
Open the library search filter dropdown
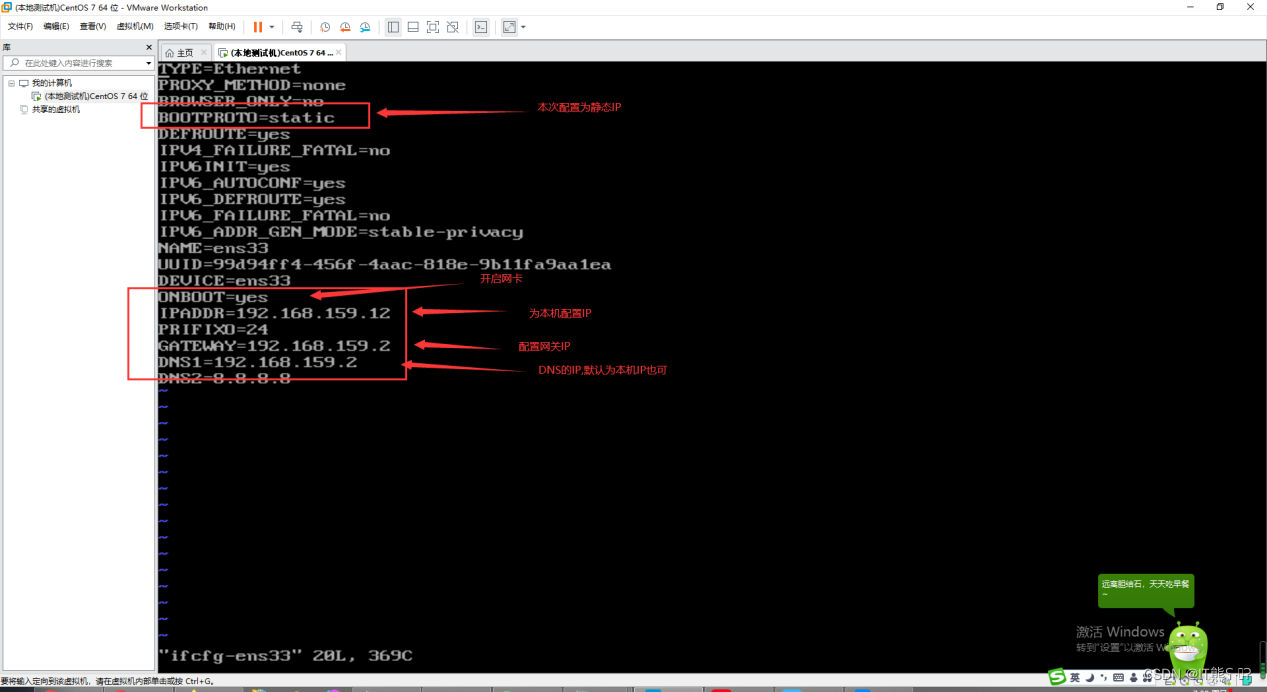(149, 63)
